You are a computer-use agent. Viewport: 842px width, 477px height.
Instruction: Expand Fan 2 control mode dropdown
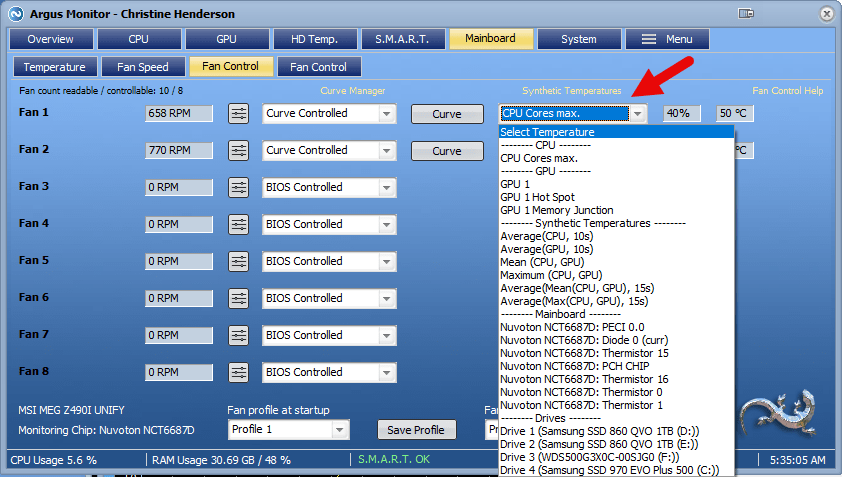(387, 151)
